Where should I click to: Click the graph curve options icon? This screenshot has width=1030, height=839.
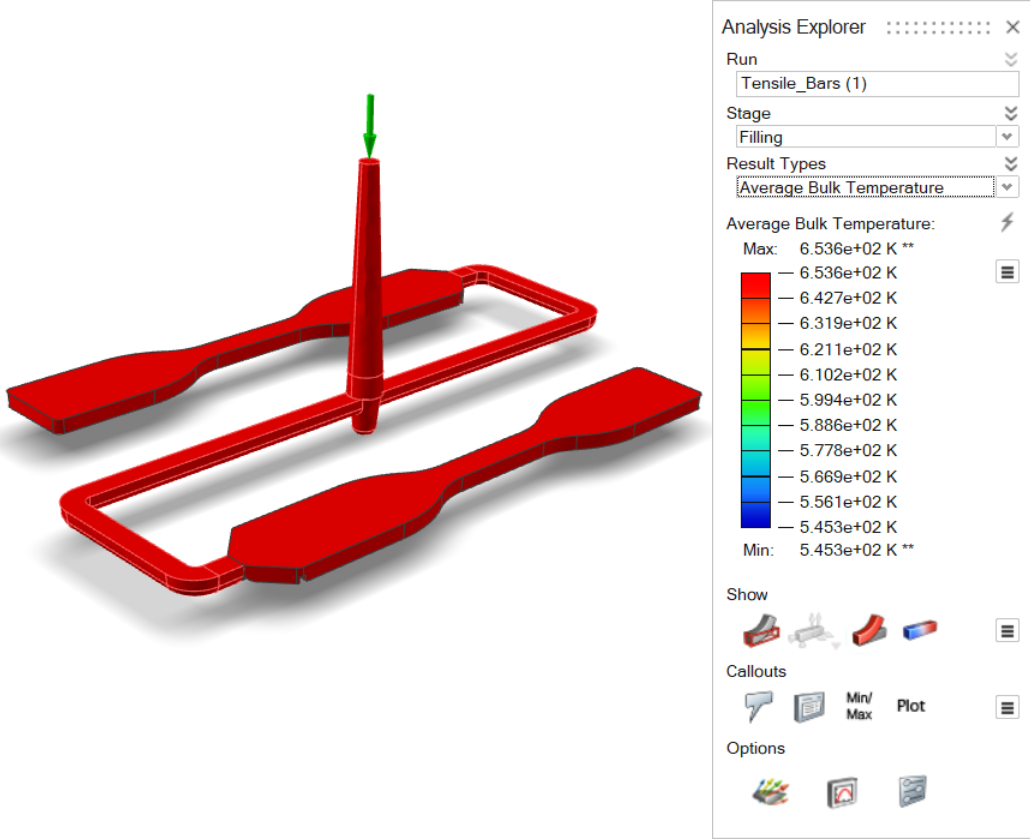click(x=842, y=792)
